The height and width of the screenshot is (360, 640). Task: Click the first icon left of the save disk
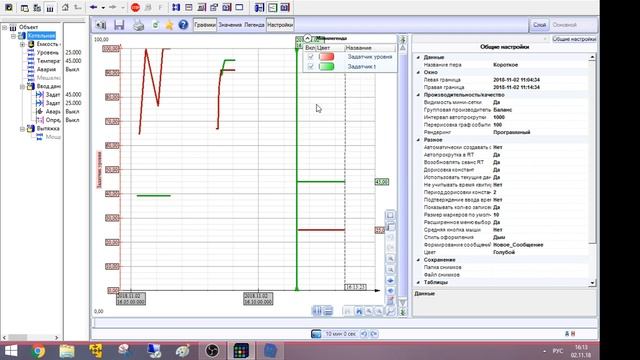pos(101,25)
